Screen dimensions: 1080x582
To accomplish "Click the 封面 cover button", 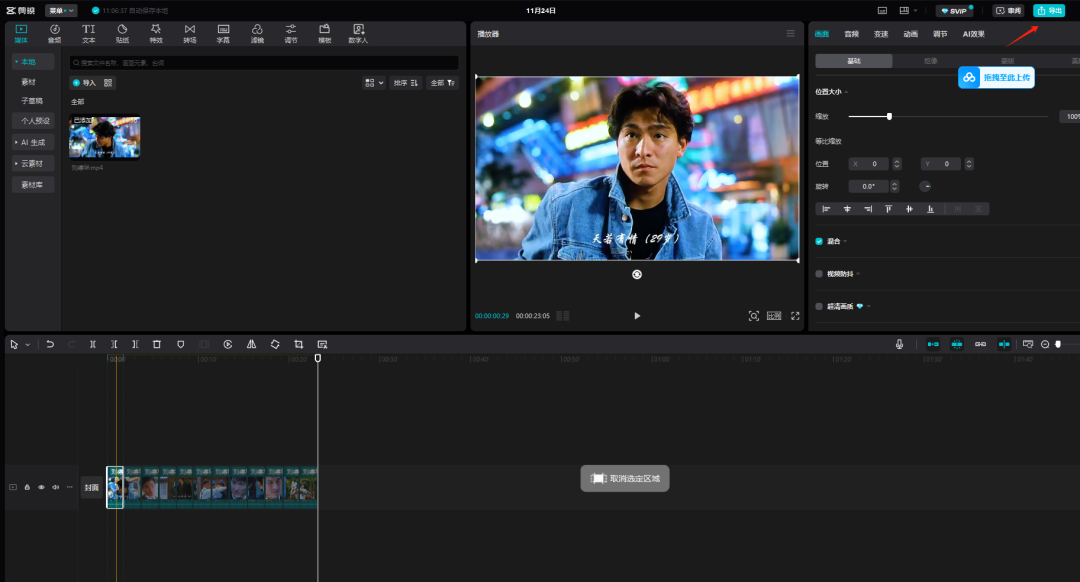I will pyautogui.click(x=92, y=487).
